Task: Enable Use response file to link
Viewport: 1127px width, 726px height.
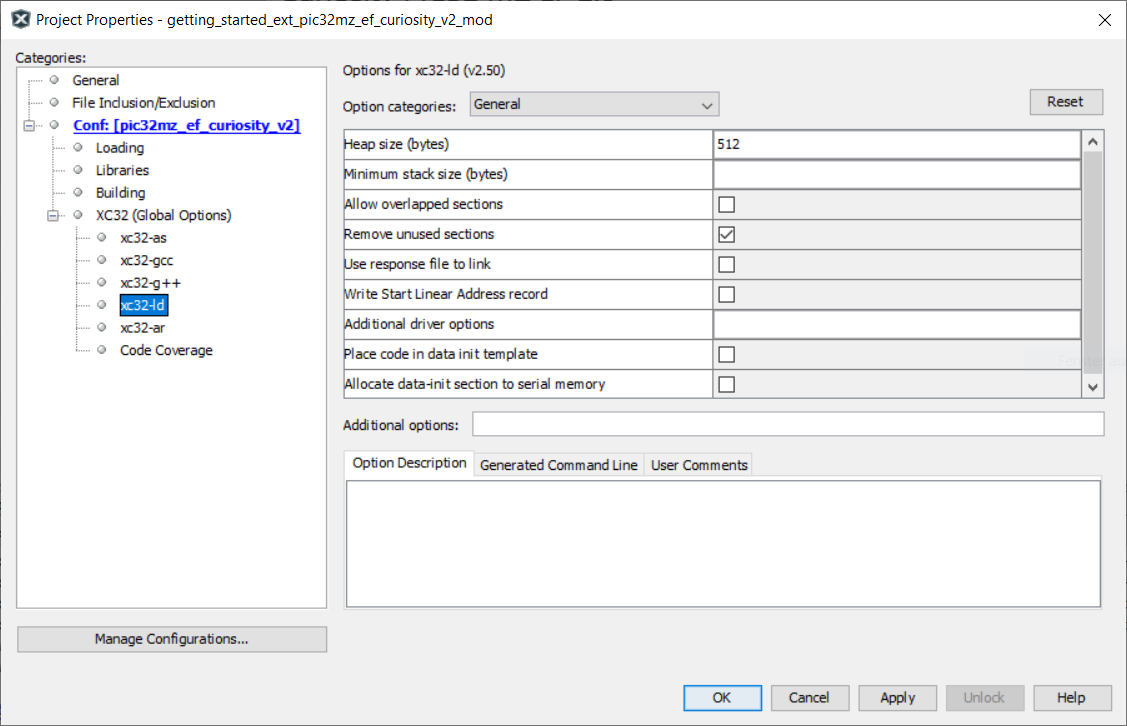Action: pyautogui.click(x=727, y=265)
